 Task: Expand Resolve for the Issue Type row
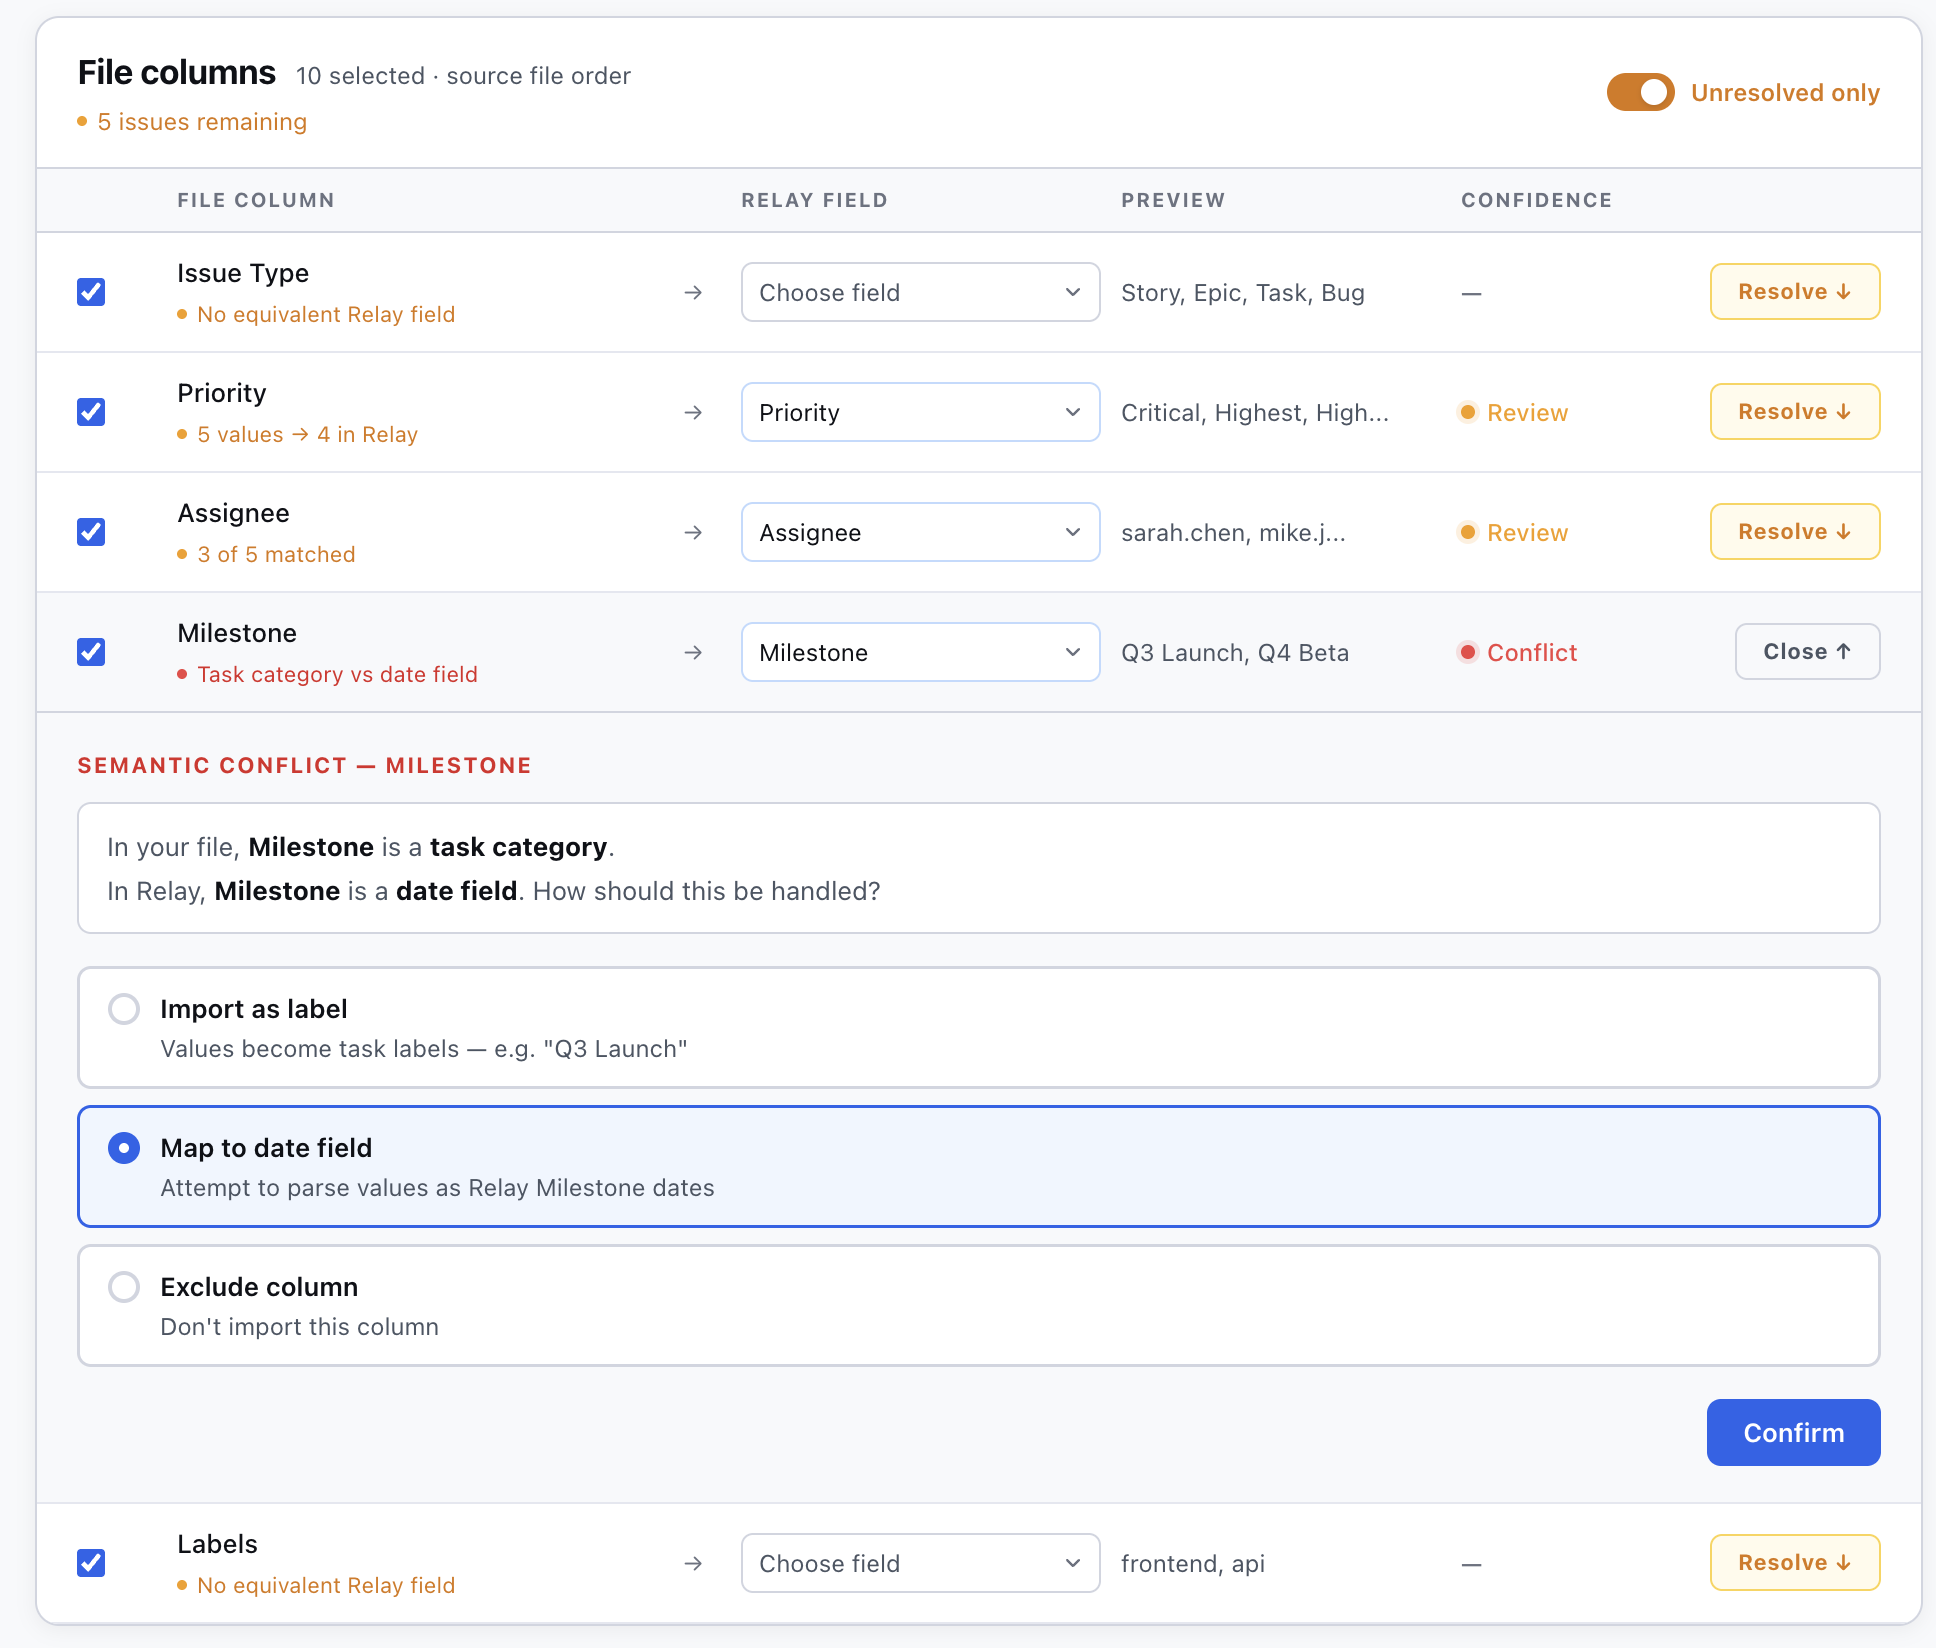pos(1794,292)
